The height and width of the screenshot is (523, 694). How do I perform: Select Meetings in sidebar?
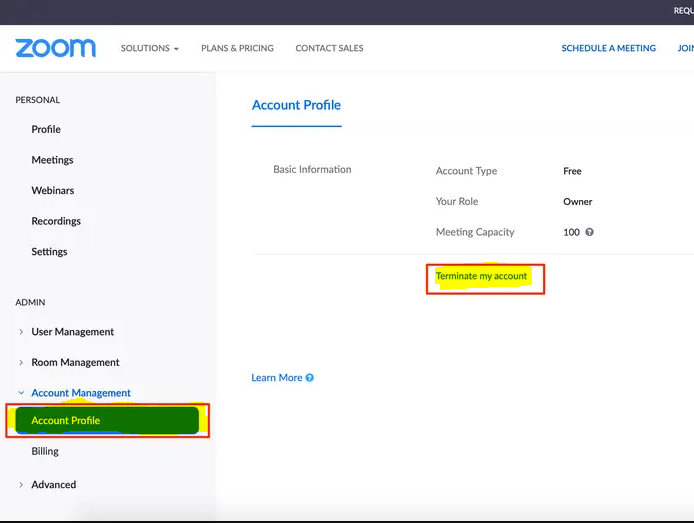tap(52, 160)
